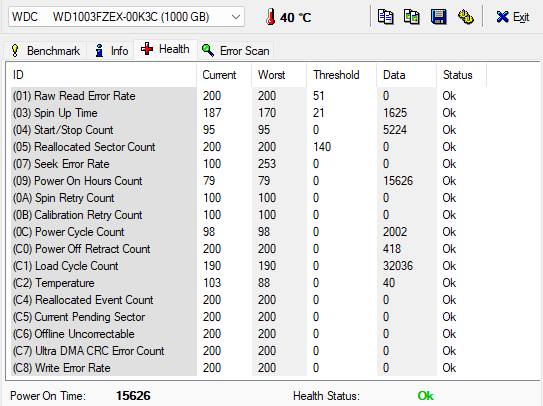Select the Start/Stop Count row
The height and width of the screenshot is (406, 543).
pyautogui.click(x=249, y=130)
